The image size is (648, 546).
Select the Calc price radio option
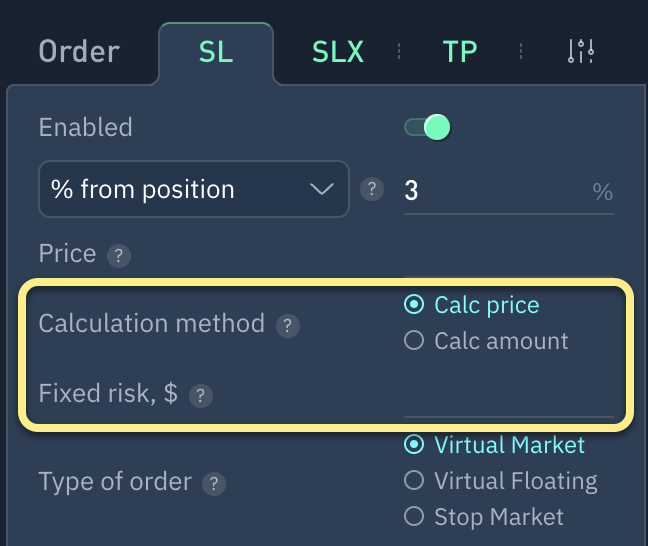[414, 305]
